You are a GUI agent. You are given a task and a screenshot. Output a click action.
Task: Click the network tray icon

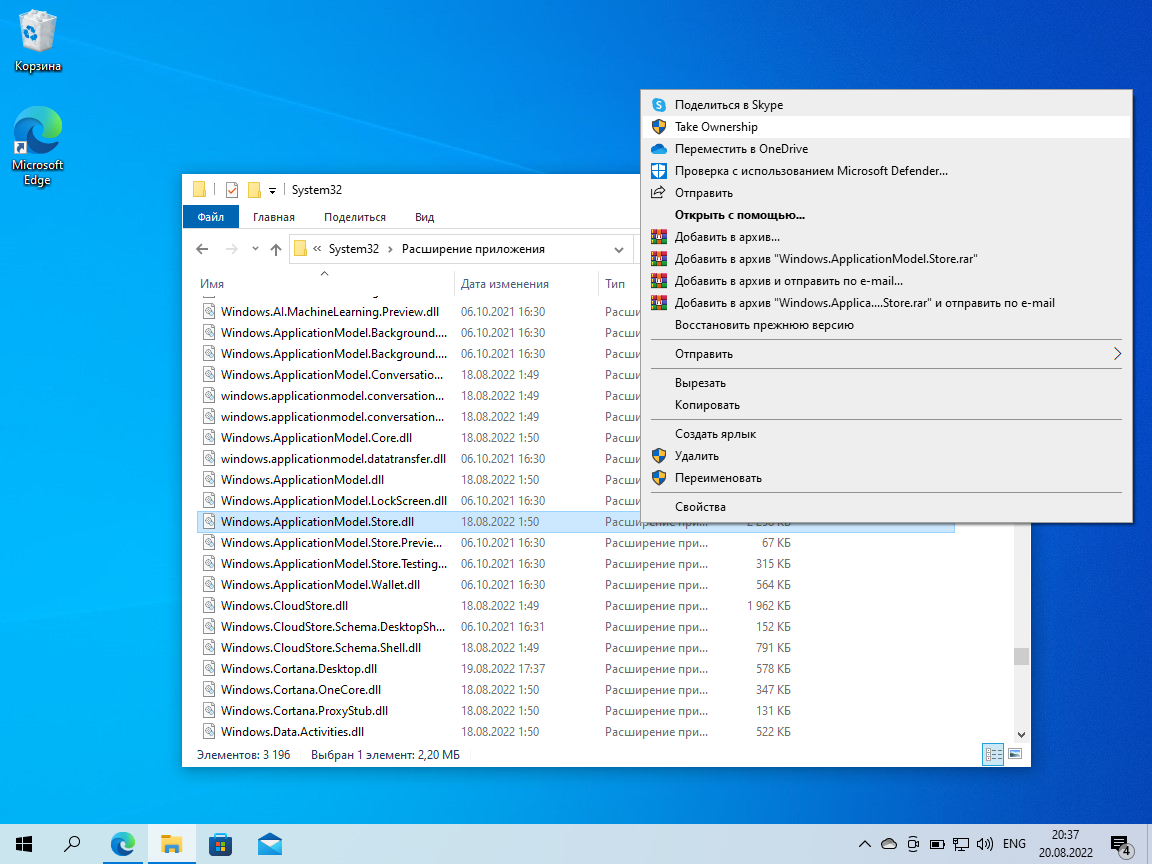tap(961, 844)
